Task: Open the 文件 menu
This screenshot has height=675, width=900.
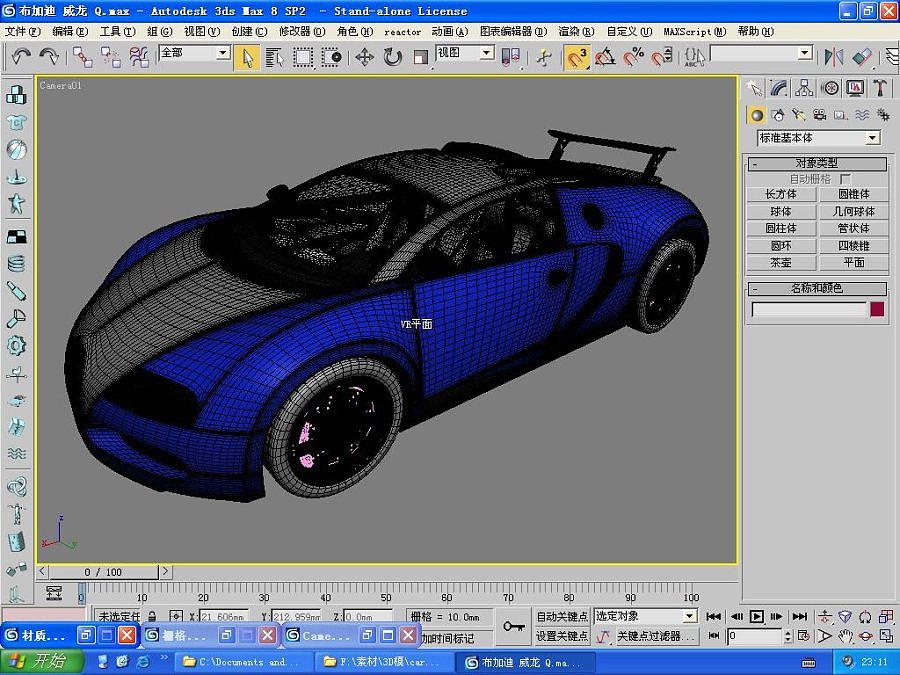Action: coord(23,32)
